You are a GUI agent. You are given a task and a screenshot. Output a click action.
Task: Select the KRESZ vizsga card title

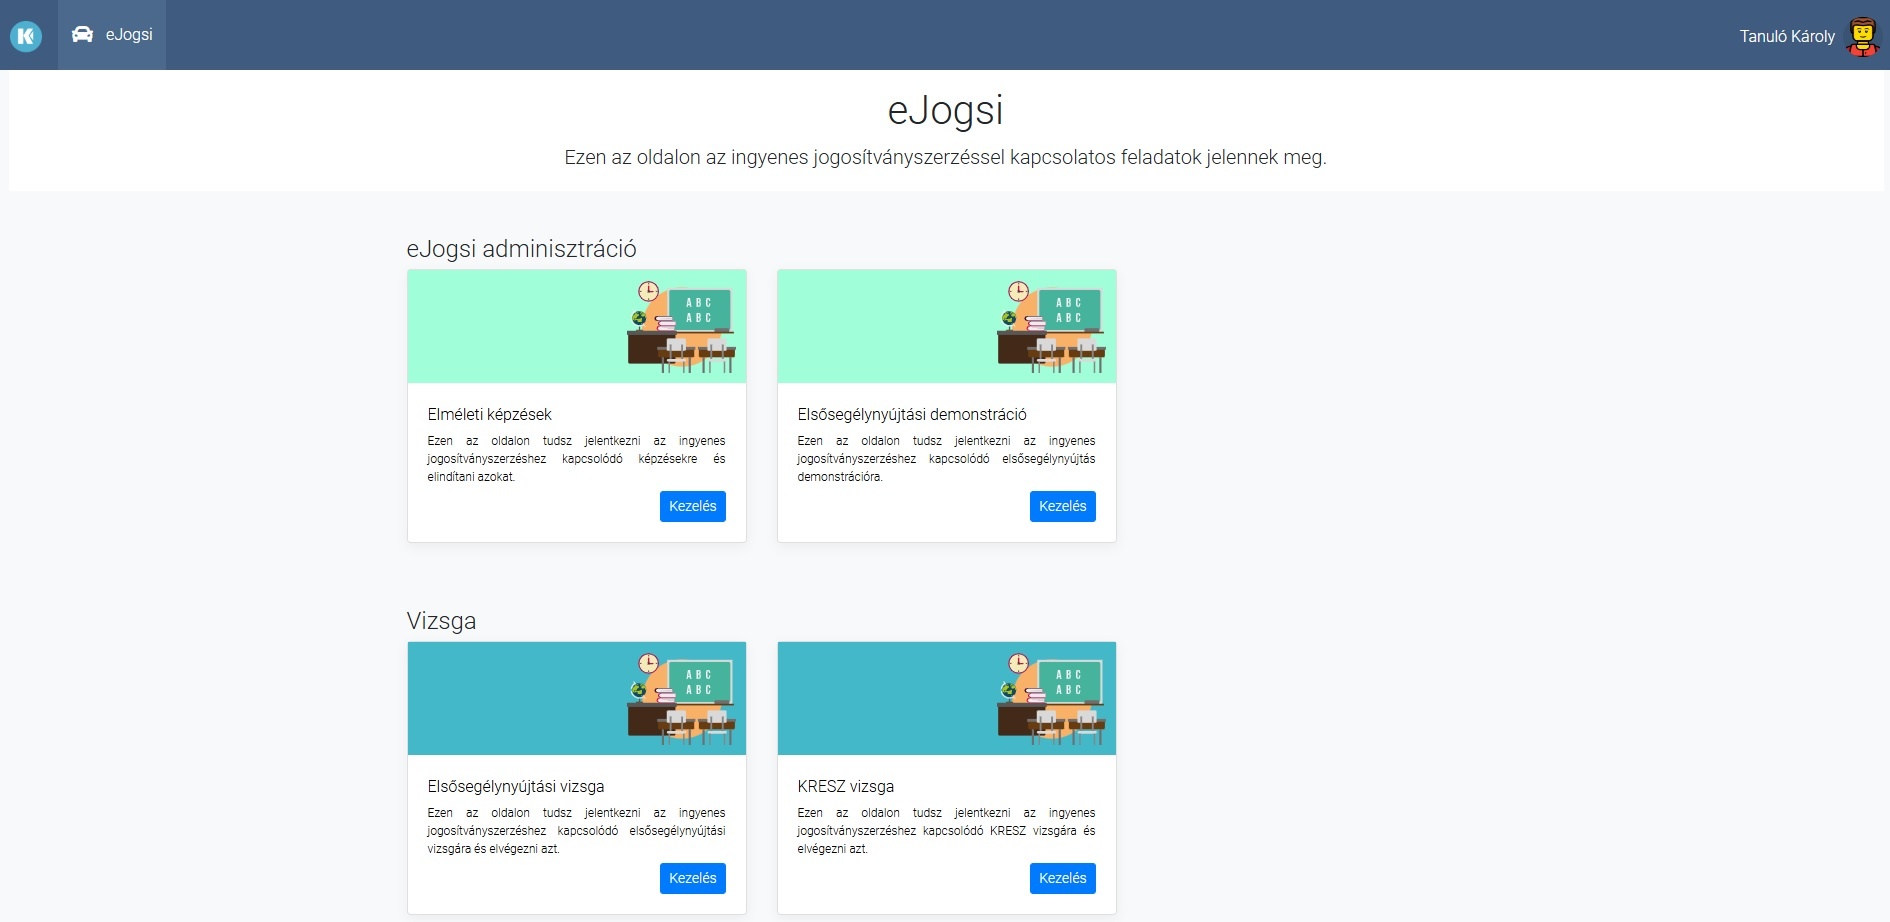click(x=846, y=786)
